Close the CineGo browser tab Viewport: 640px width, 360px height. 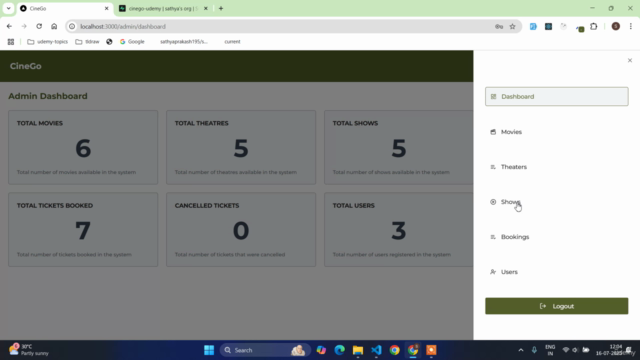pyautogui.click(x=107, y=9)
